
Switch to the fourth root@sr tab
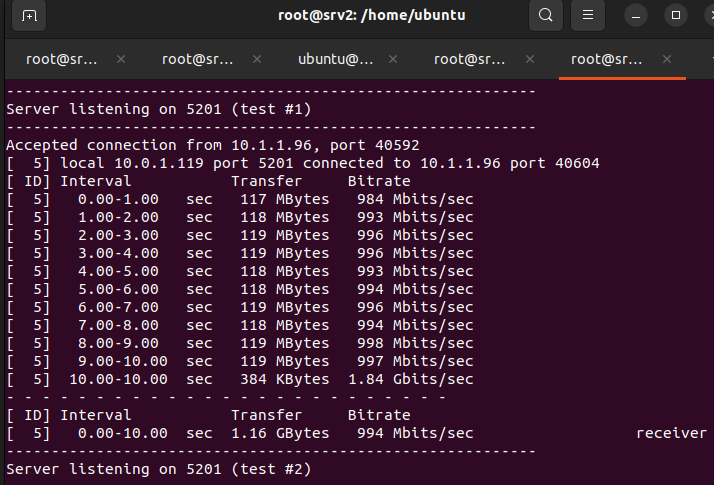click(470, 59)
